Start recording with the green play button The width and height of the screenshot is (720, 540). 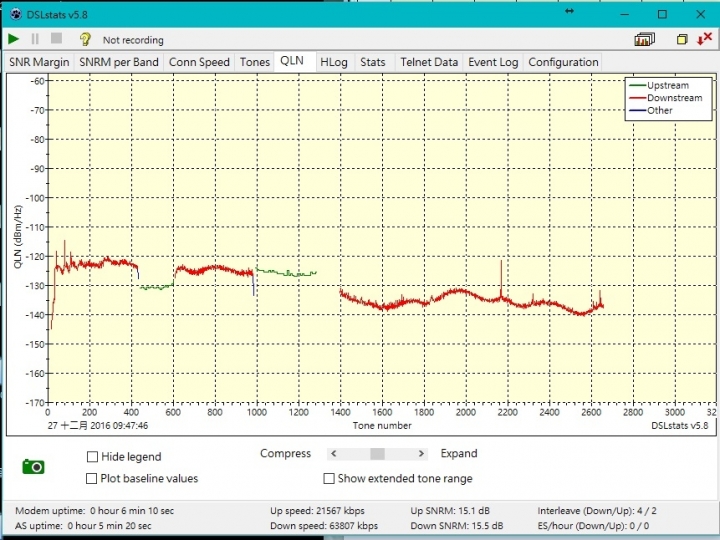pos(13,39)
